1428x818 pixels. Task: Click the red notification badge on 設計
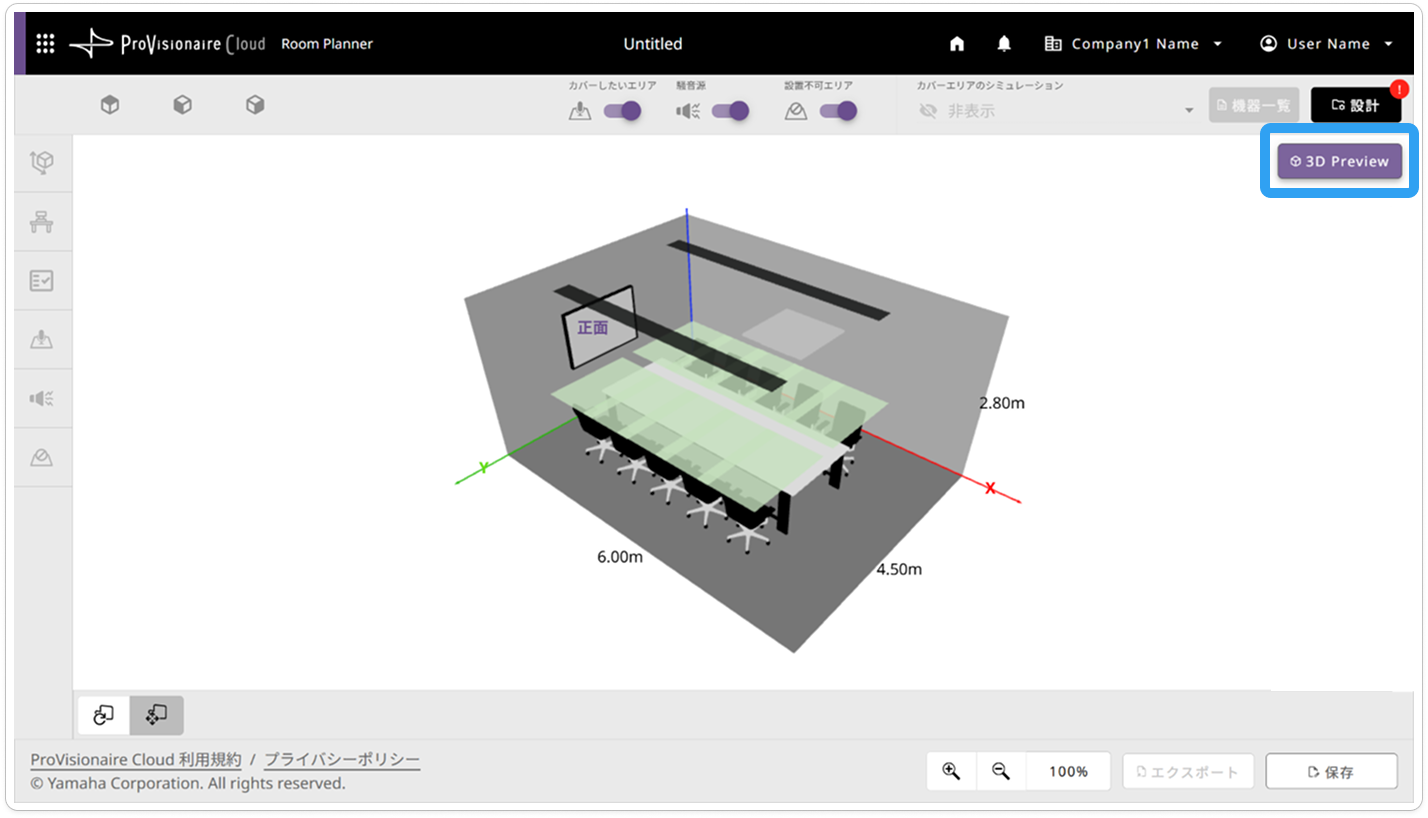tap(1399, 89)
